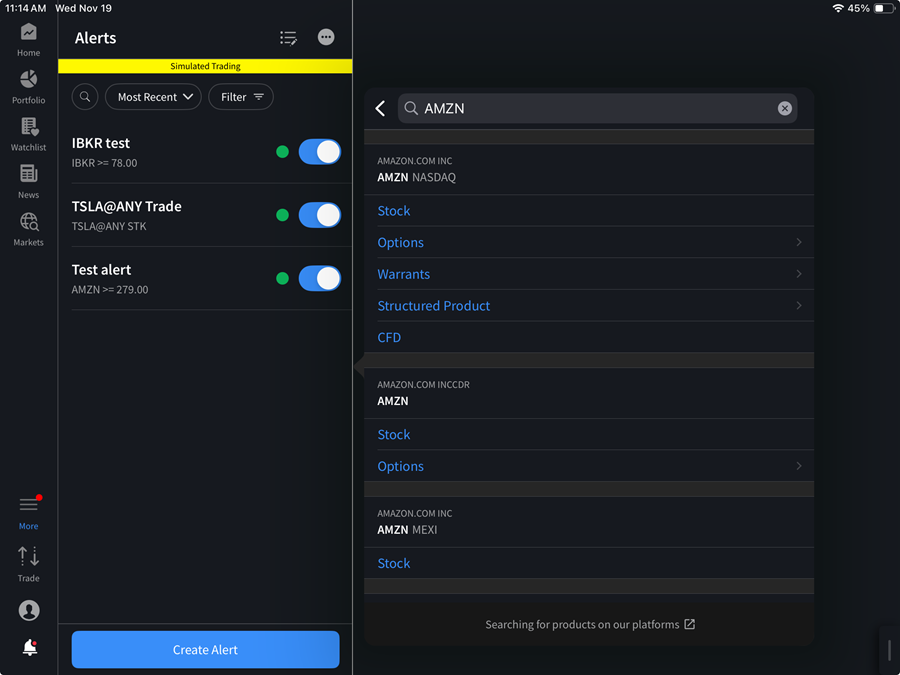This screenshot has height=675, width=900.
Task: Tap the notifications bell icon
Action: pyautogui.click(x=29, y=648)
